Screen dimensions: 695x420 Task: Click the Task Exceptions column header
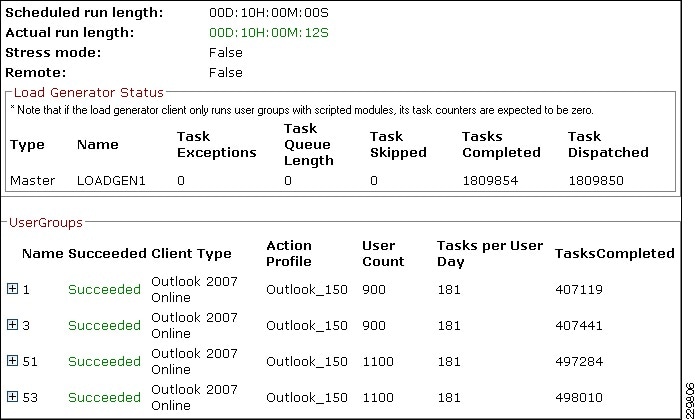tap(216, 144)
